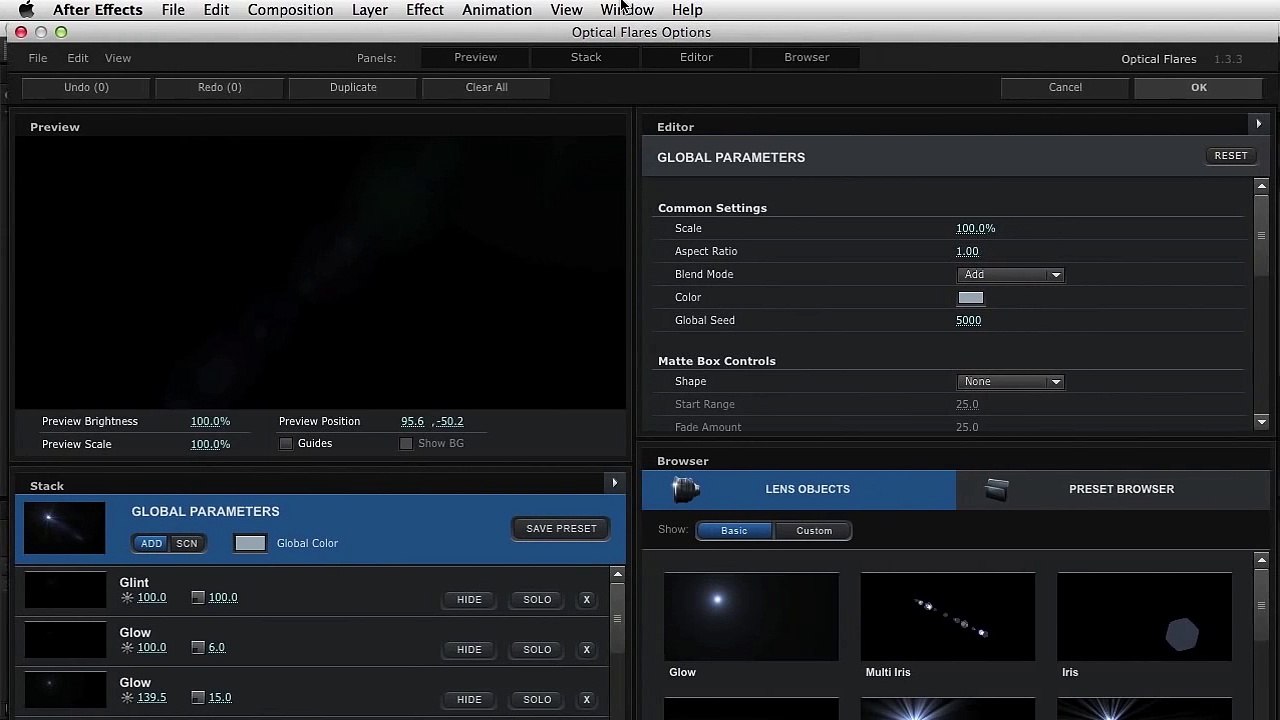Select the Glow lens object thumbnail

(751, 616)
